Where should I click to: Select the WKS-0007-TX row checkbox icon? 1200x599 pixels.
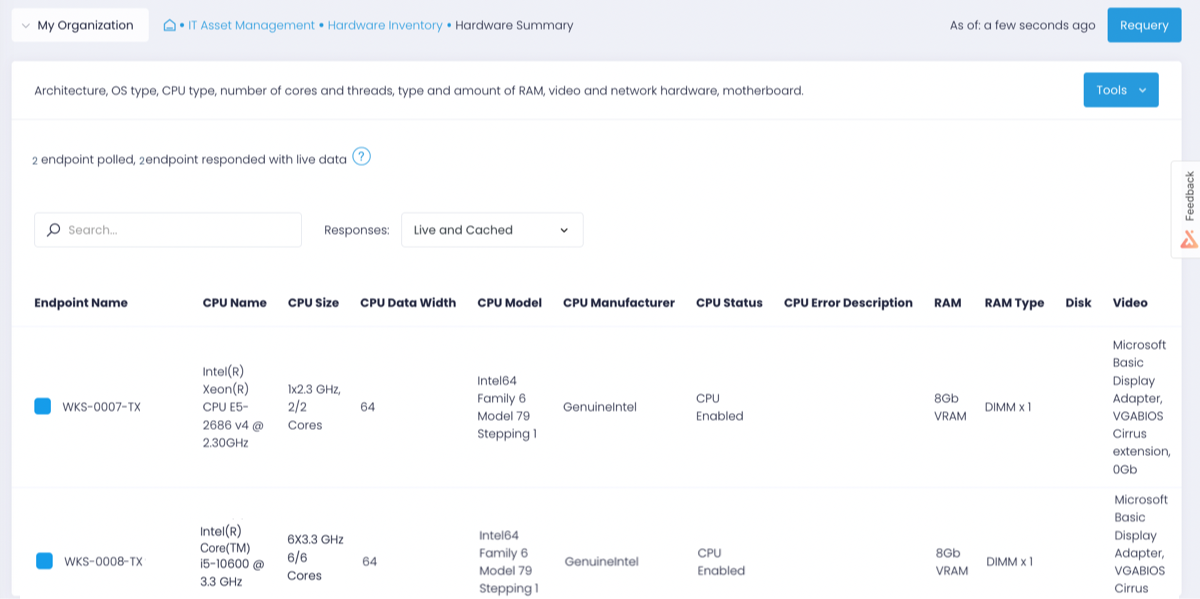43,406
